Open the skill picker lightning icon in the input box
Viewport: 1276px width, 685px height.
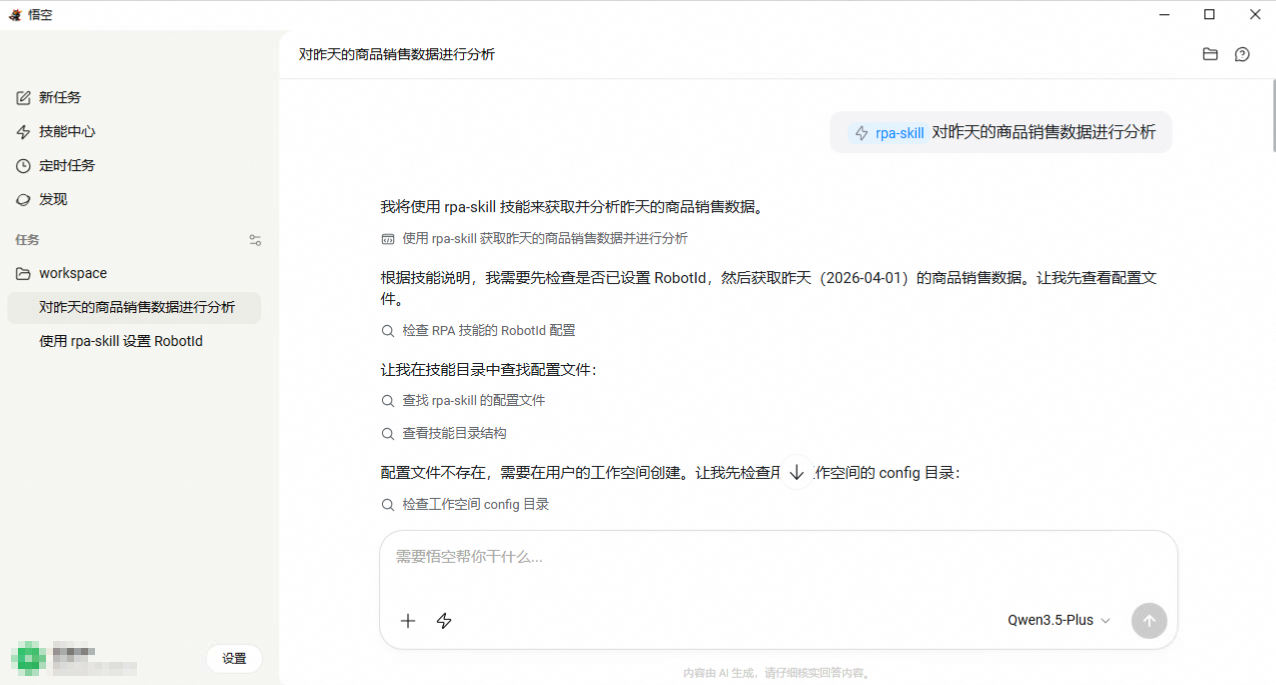[444, 621]
